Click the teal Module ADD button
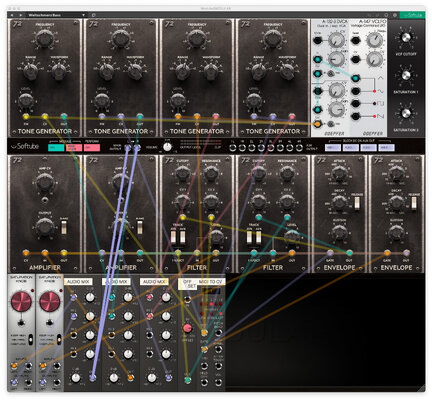Image resolution: width=432 pixels, height=400 pixels. (56, 148)
